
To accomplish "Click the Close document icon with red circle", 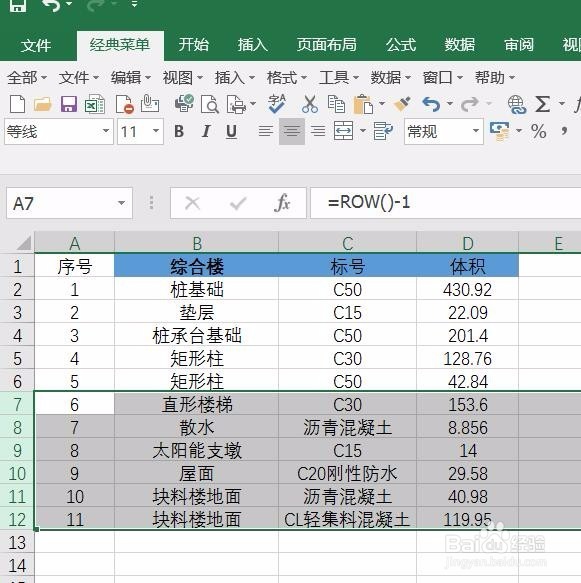I will click(x=124, y=104).
